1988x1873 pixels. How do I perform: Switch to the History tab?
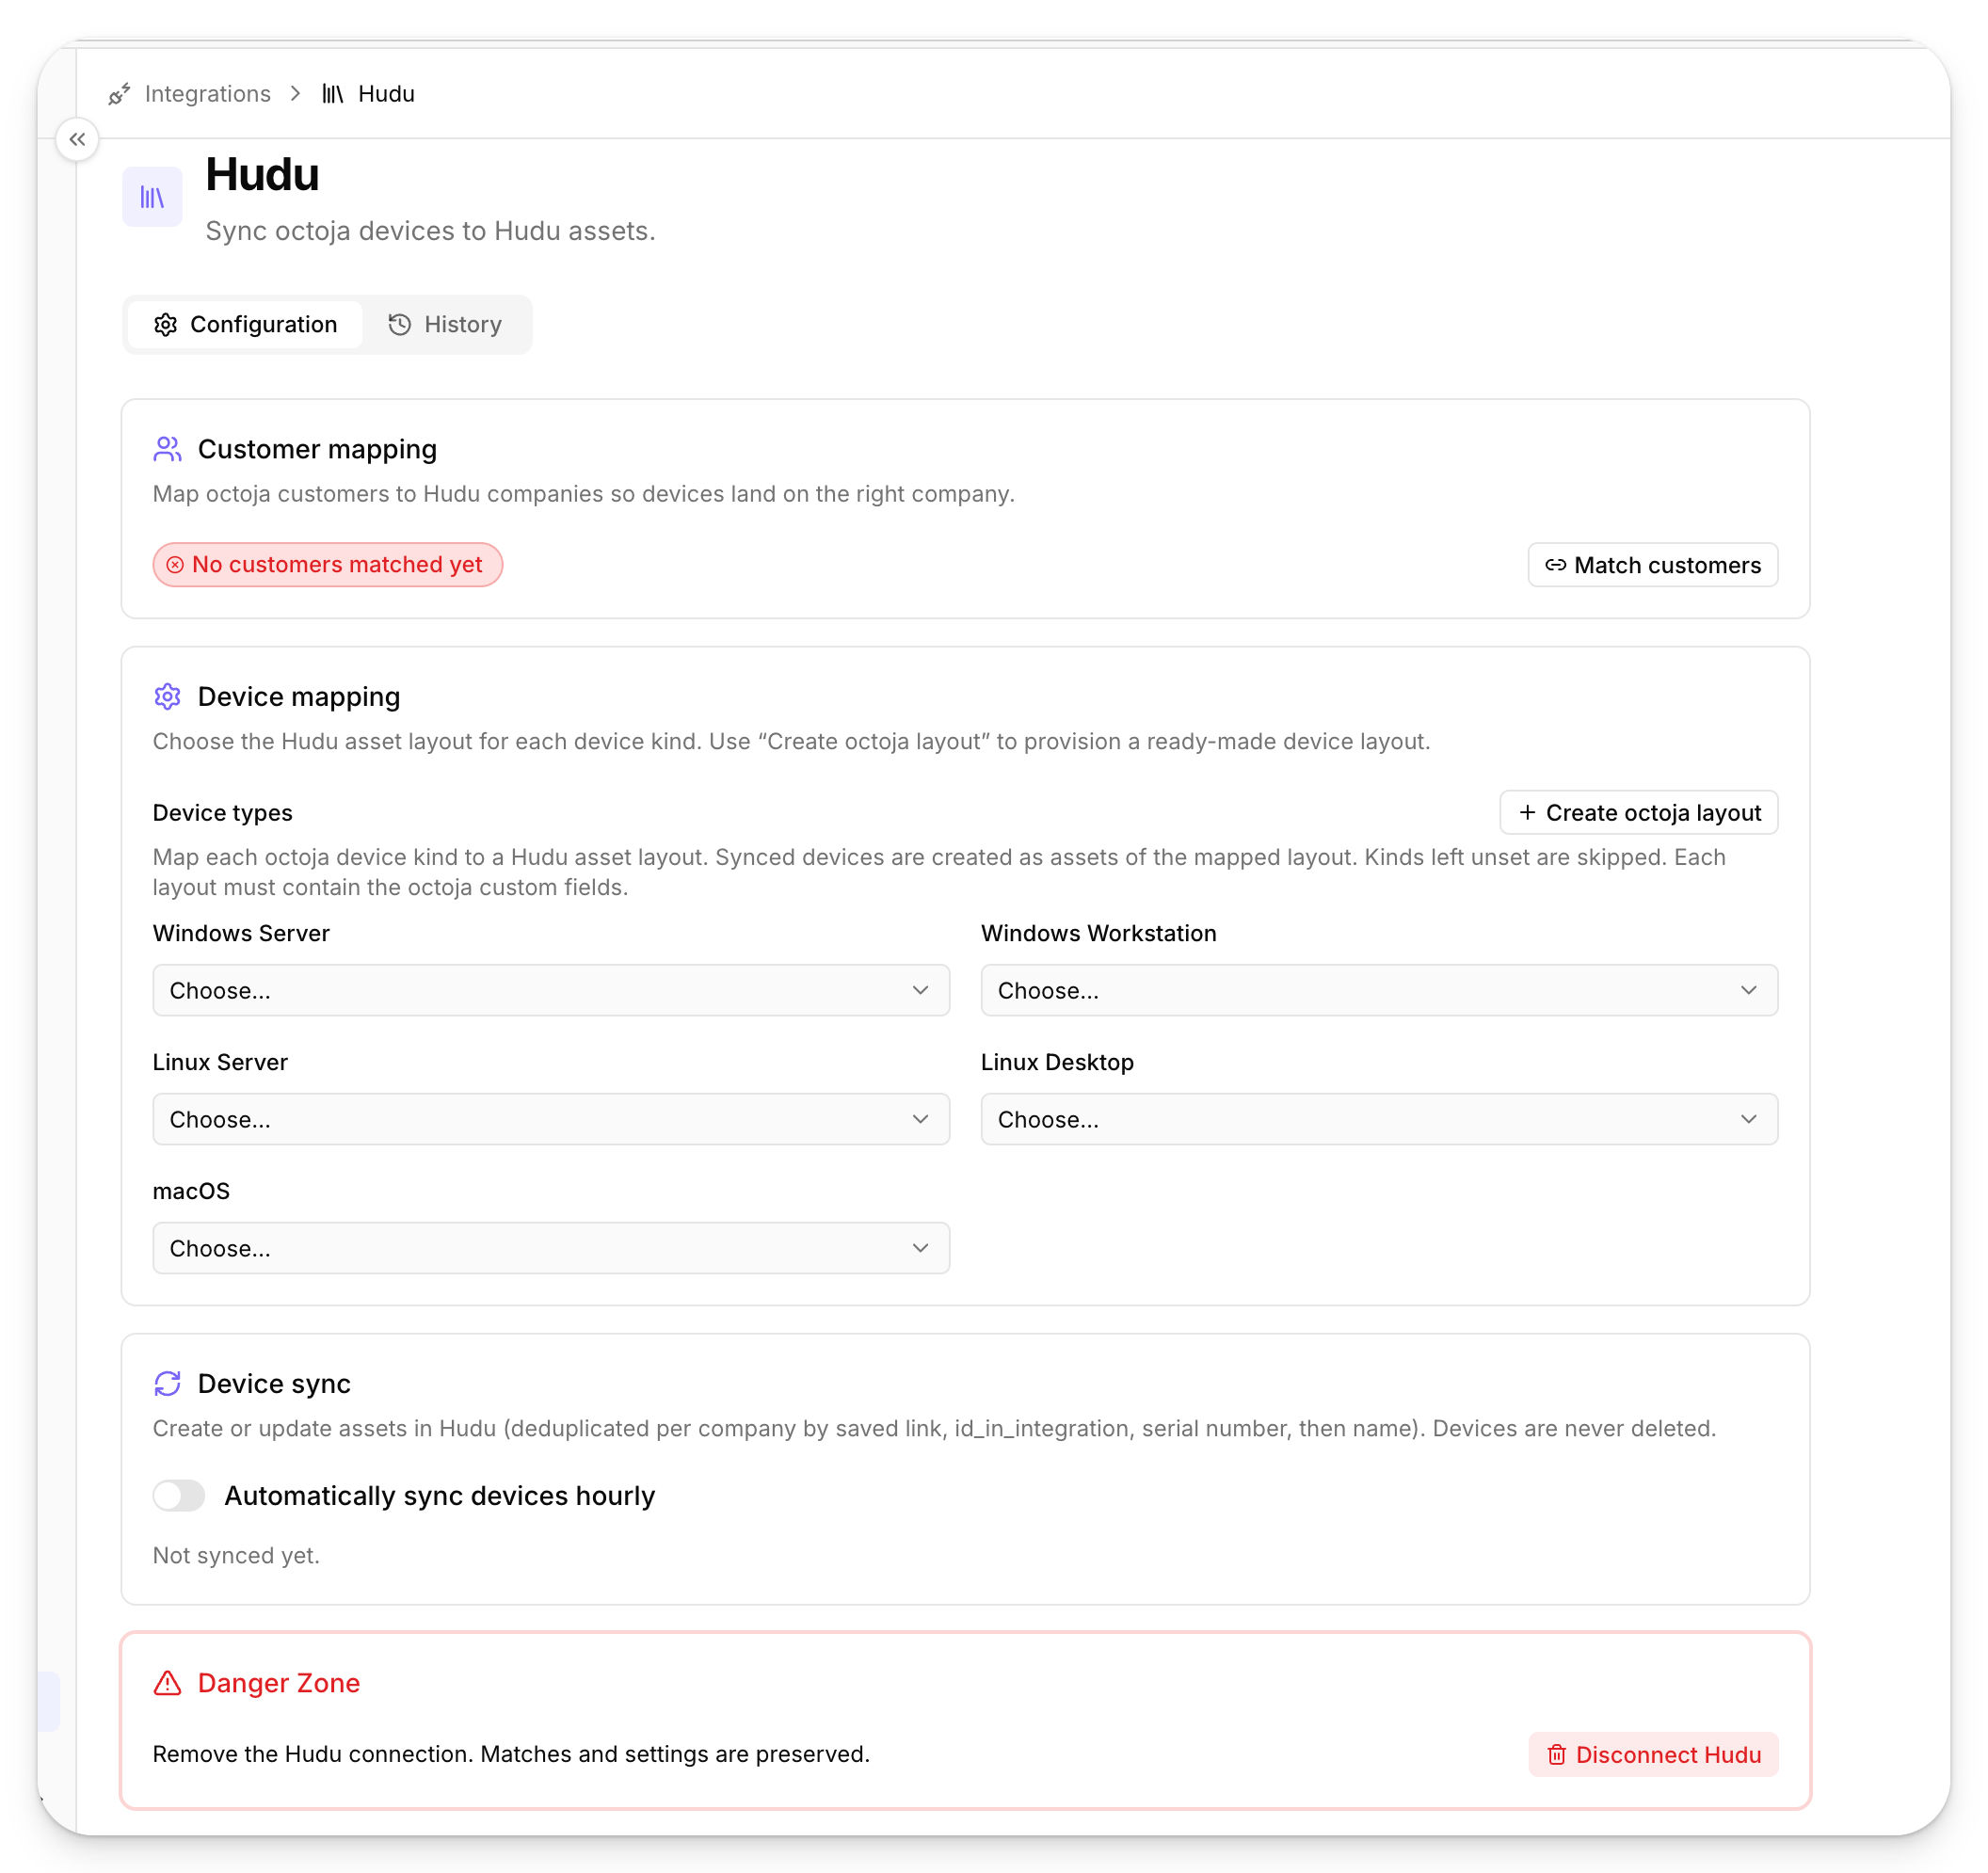point(445,325)
